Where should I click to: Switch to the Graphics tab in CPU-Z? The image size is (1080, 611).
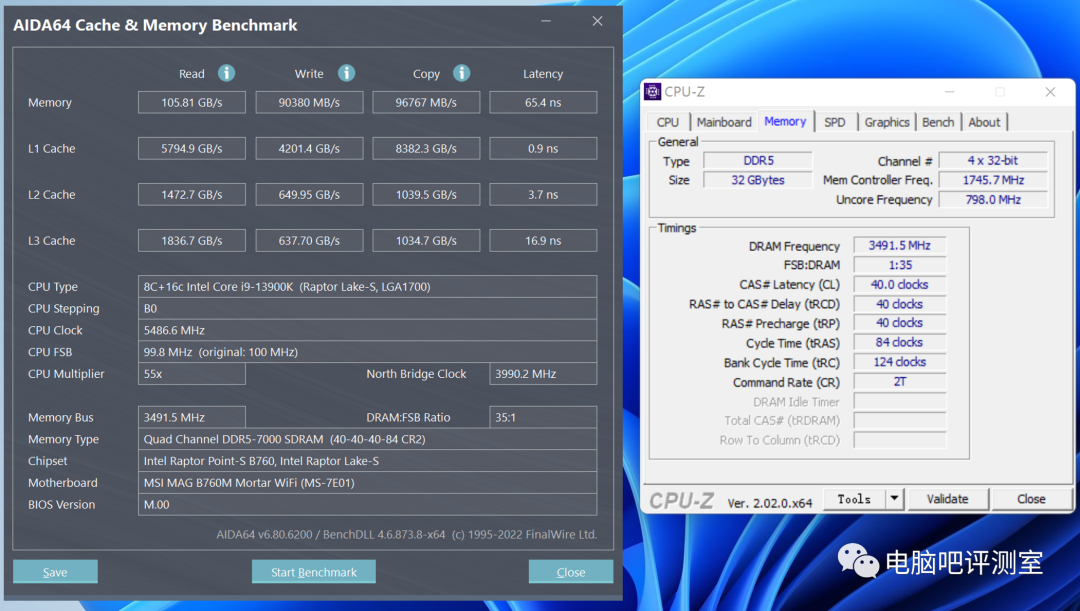point(887,122)
